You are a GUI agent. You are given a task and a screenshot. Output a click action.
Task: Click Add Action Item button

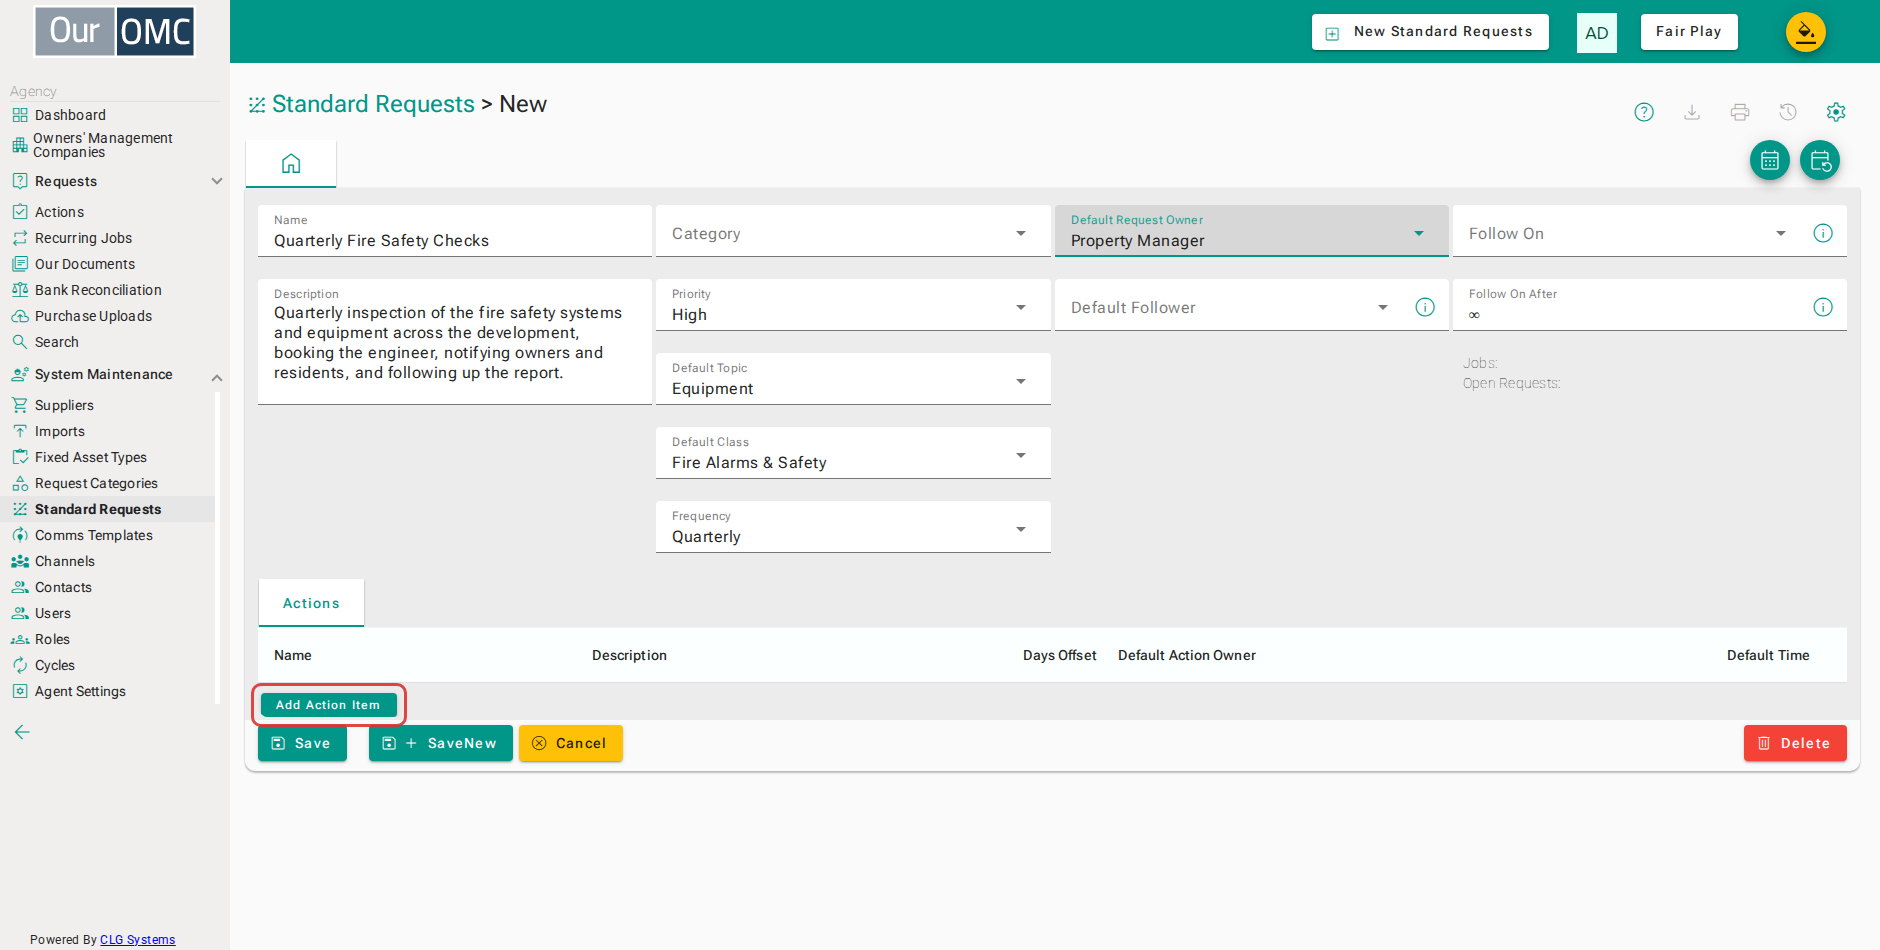328,705
